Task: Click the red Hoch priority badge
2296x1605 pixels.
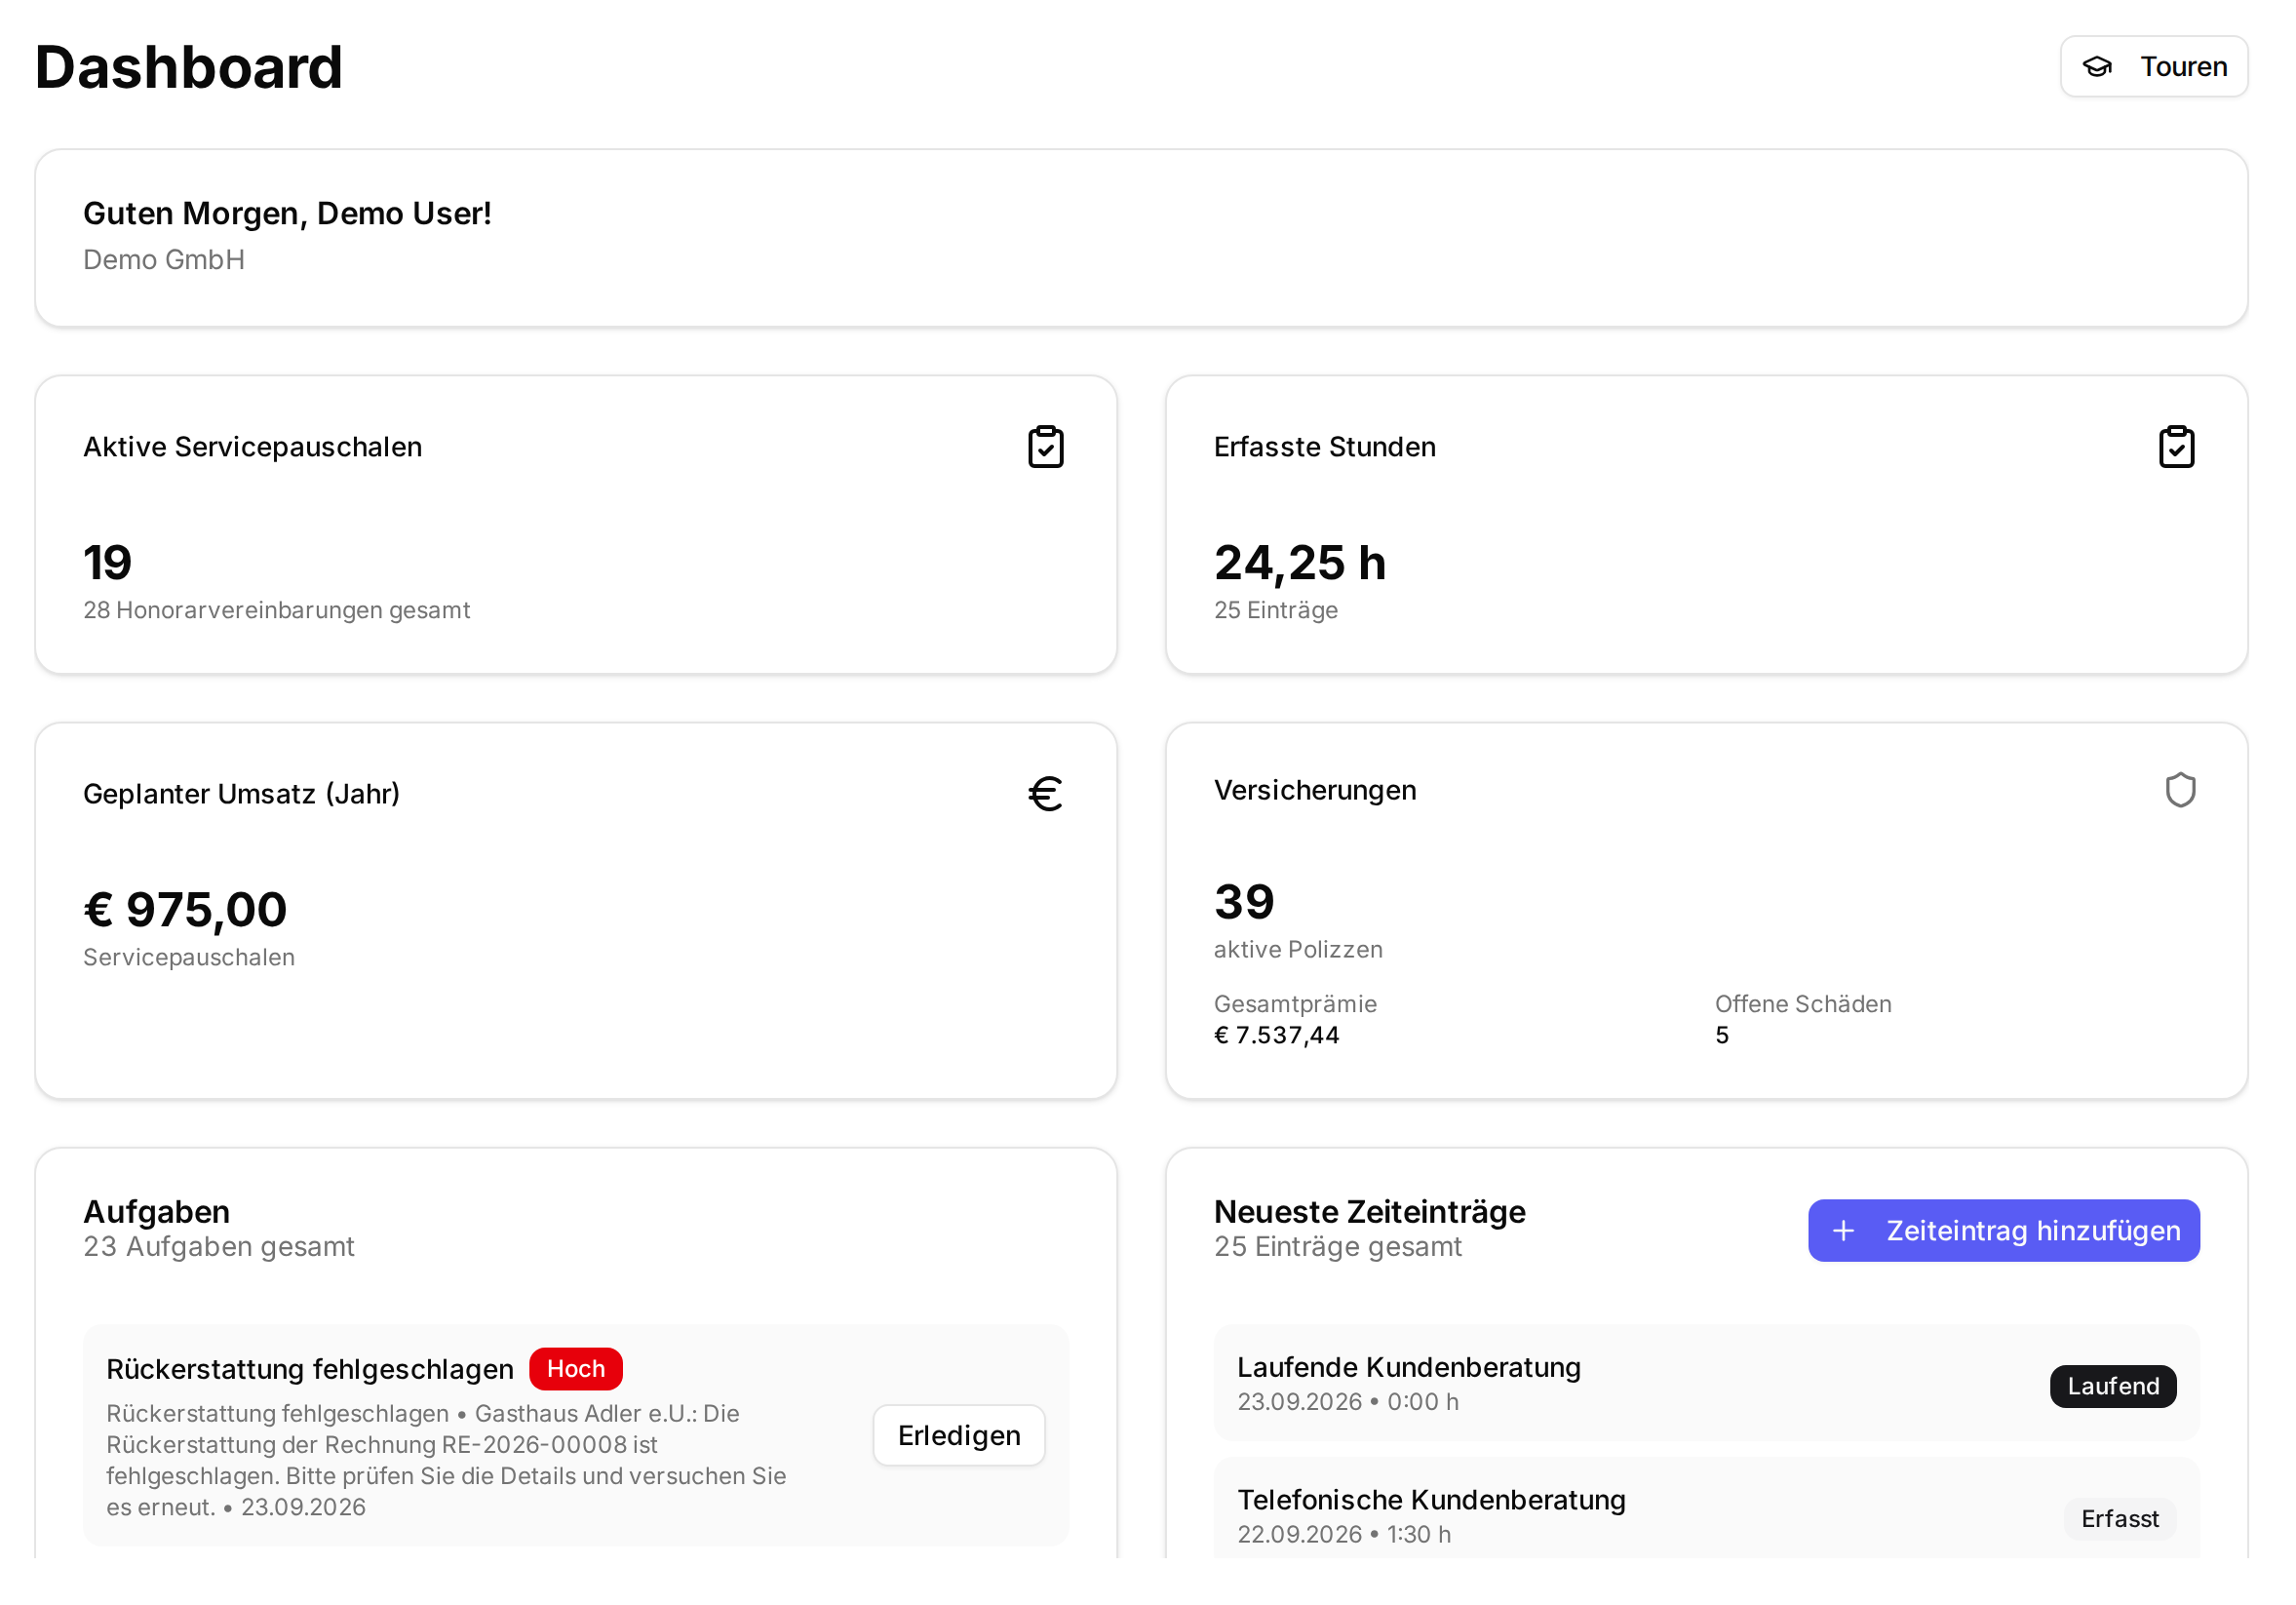Action: coord(575,1368)
